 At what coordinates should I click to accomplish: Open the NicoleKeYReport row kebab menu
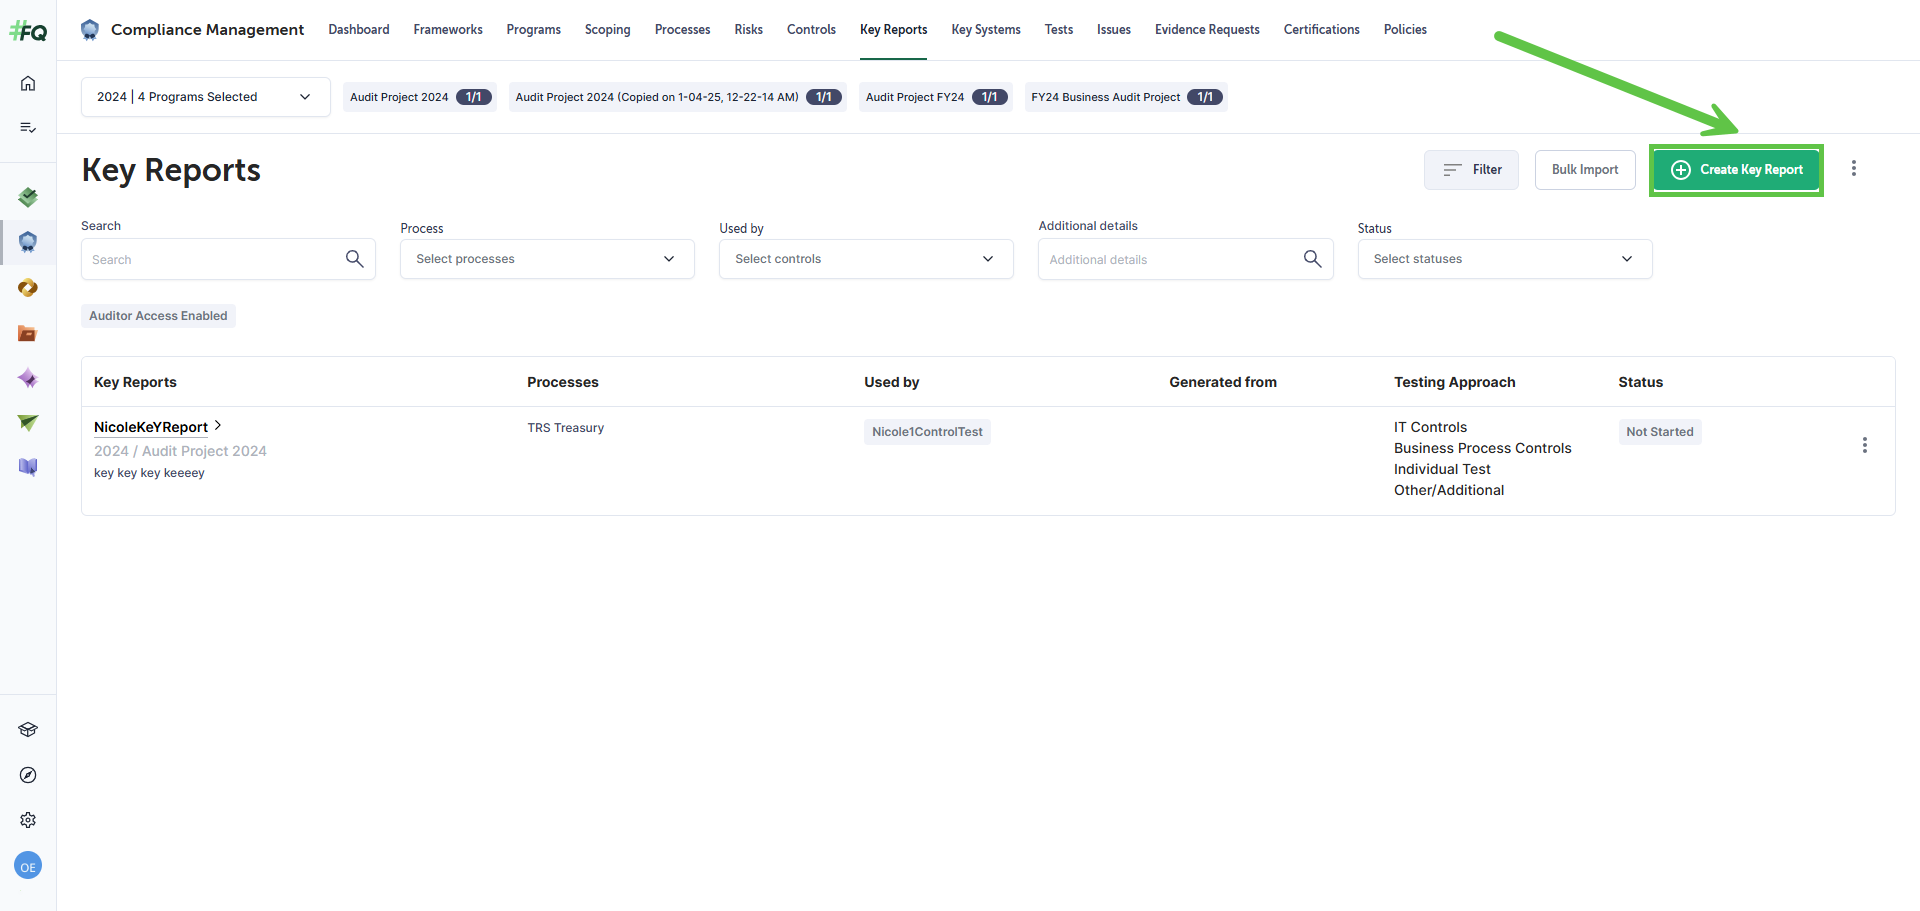[x=1865, y=445]
